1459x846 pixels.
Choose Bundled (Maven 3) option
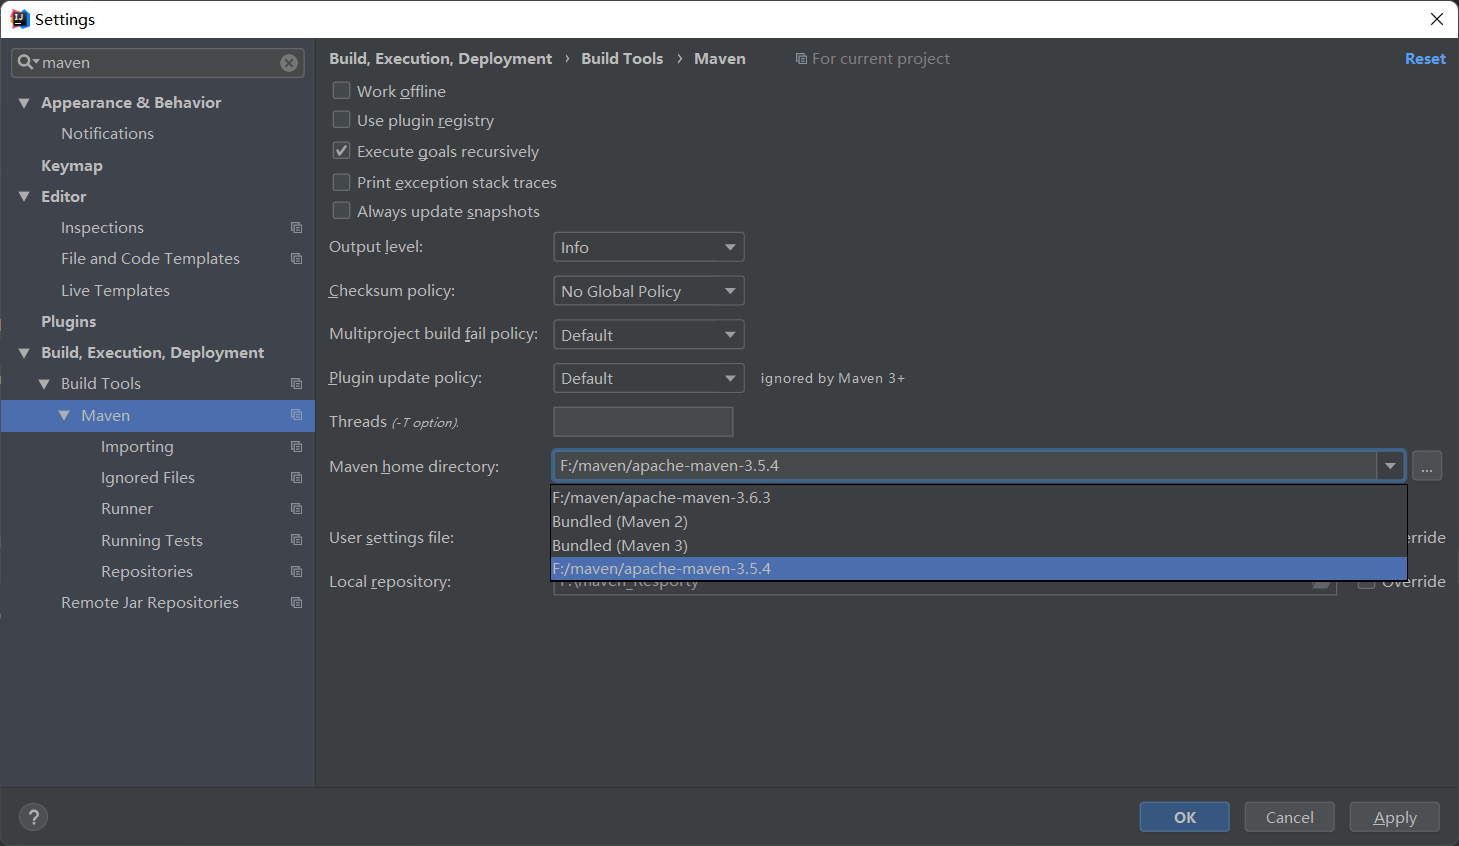click(620, 546)
